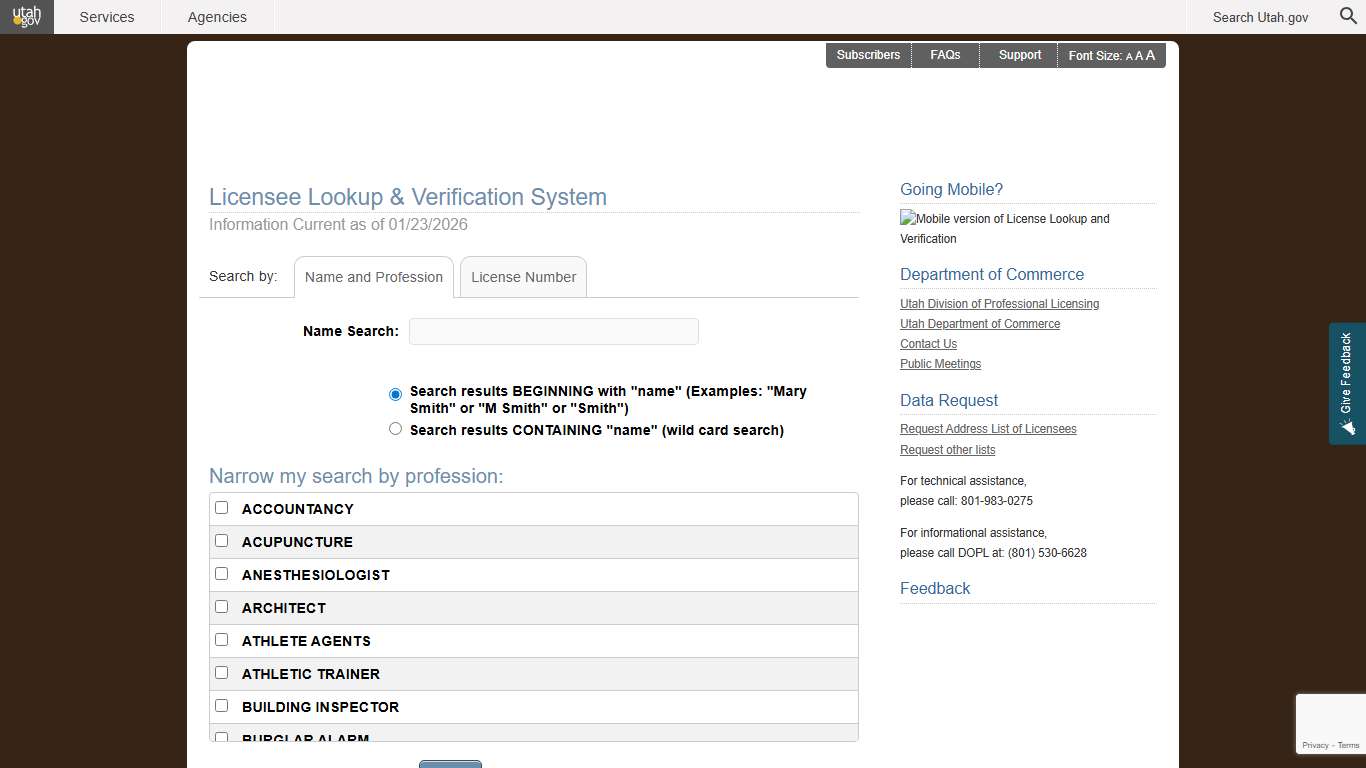Screen dimensions: 1366x768
Task: Select the smallest font size A
Action: coord(1127,56)
